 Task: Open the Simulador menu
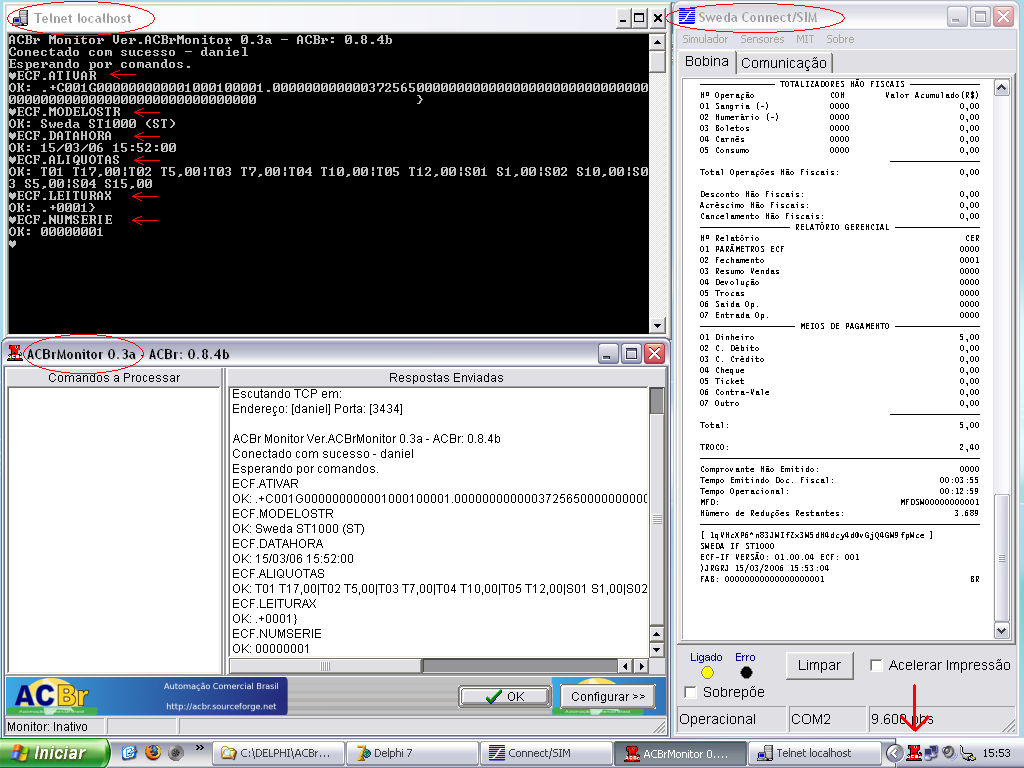click(704, 39)
